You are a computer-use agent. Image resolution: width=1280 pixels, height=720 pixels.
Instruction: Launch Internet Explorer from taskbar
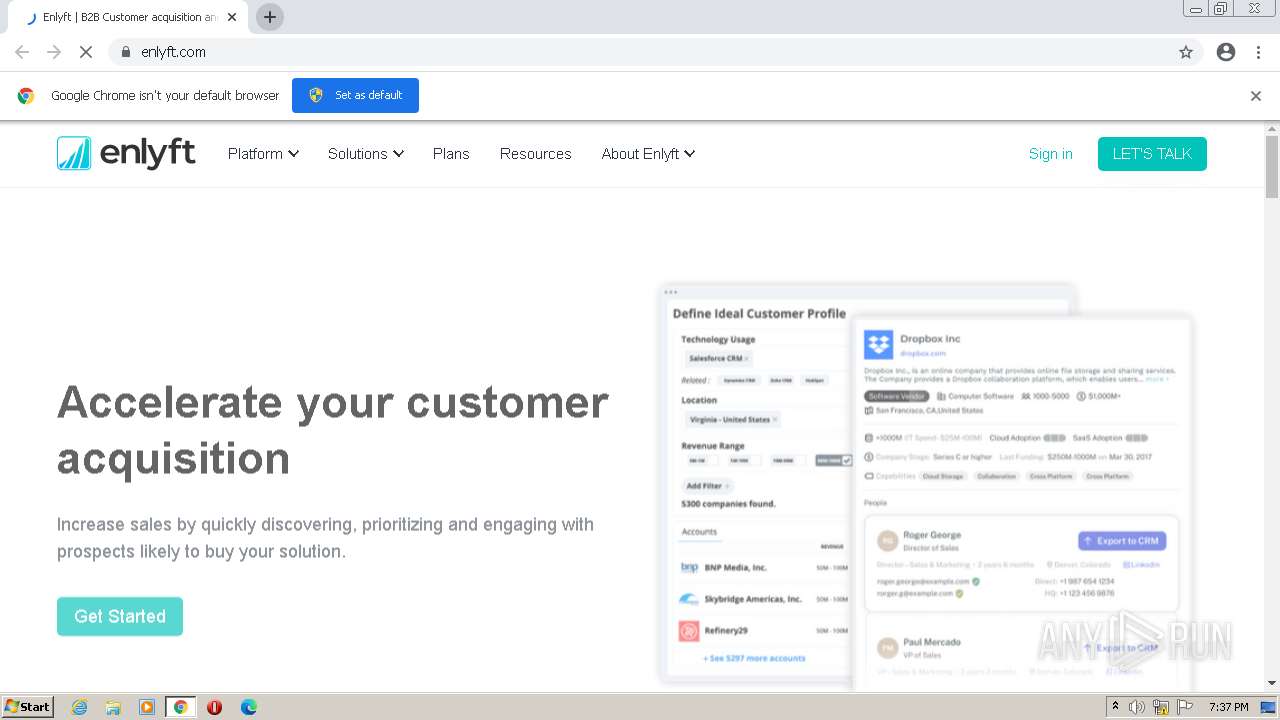[x=79, y=707]
